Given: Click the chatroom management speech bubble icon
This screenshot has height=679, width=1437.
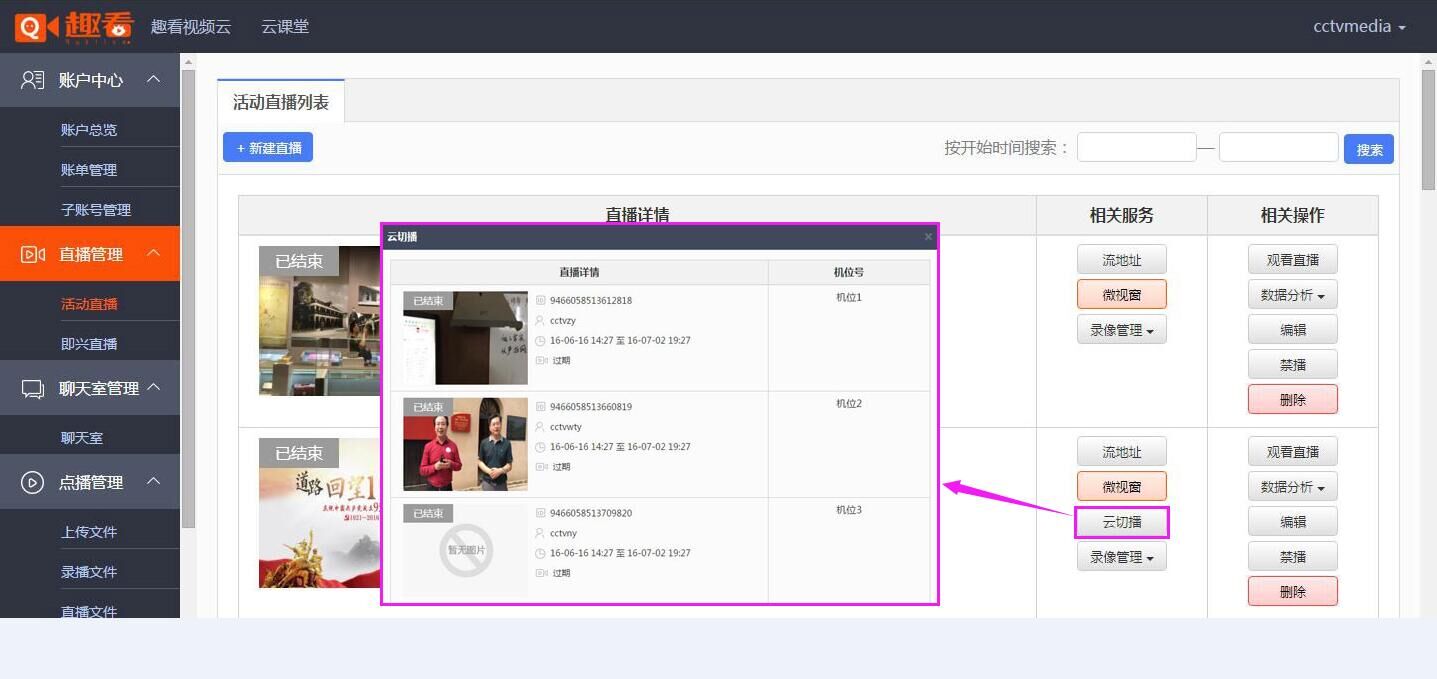Looking at the screenshot, I should click(33, 388).
